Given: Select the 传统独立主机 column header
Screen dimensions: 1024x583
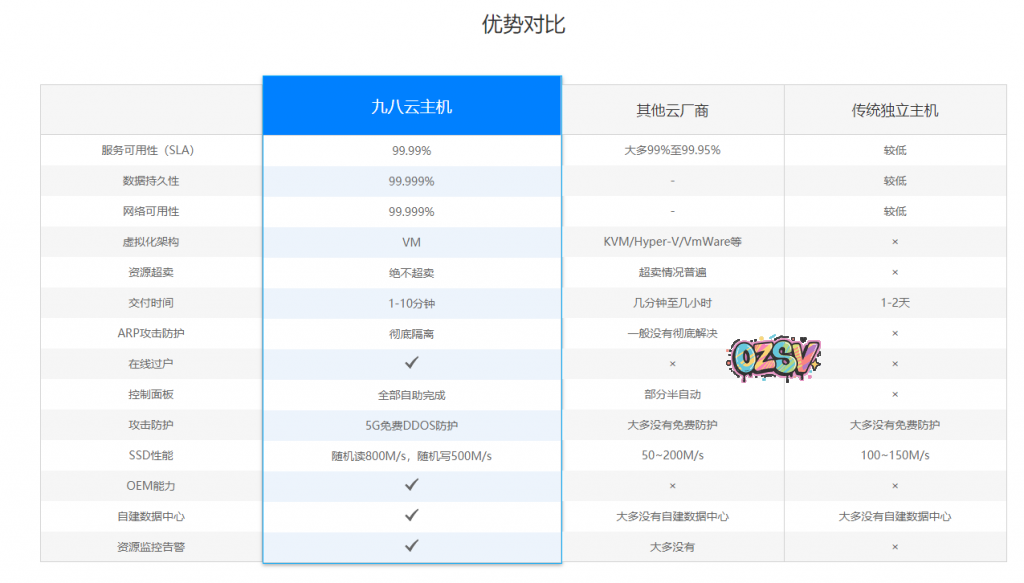Looking at the screenshot, I should click(x=895, y=110).
